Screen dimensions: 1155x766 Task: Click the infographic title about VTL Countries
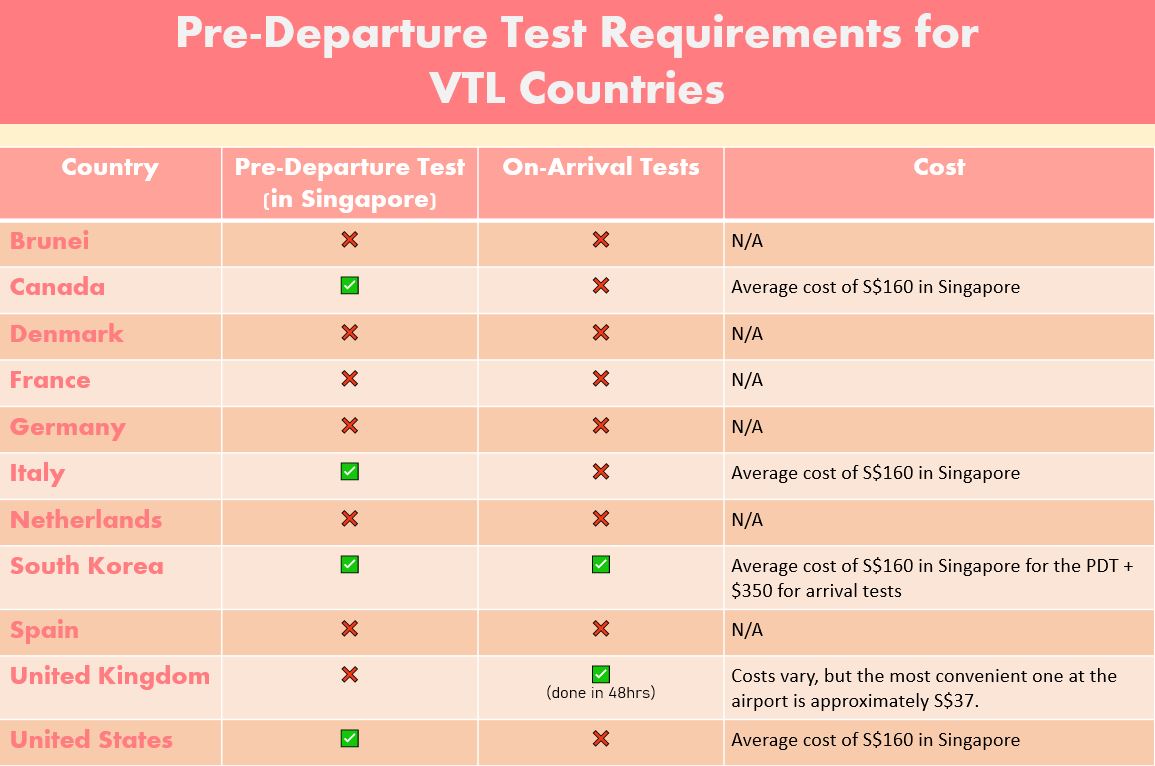coord(577,61)
